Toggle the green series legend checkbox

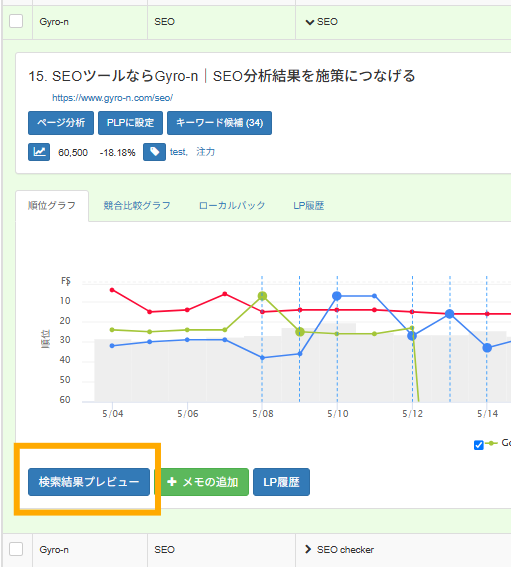click(478, 445)
